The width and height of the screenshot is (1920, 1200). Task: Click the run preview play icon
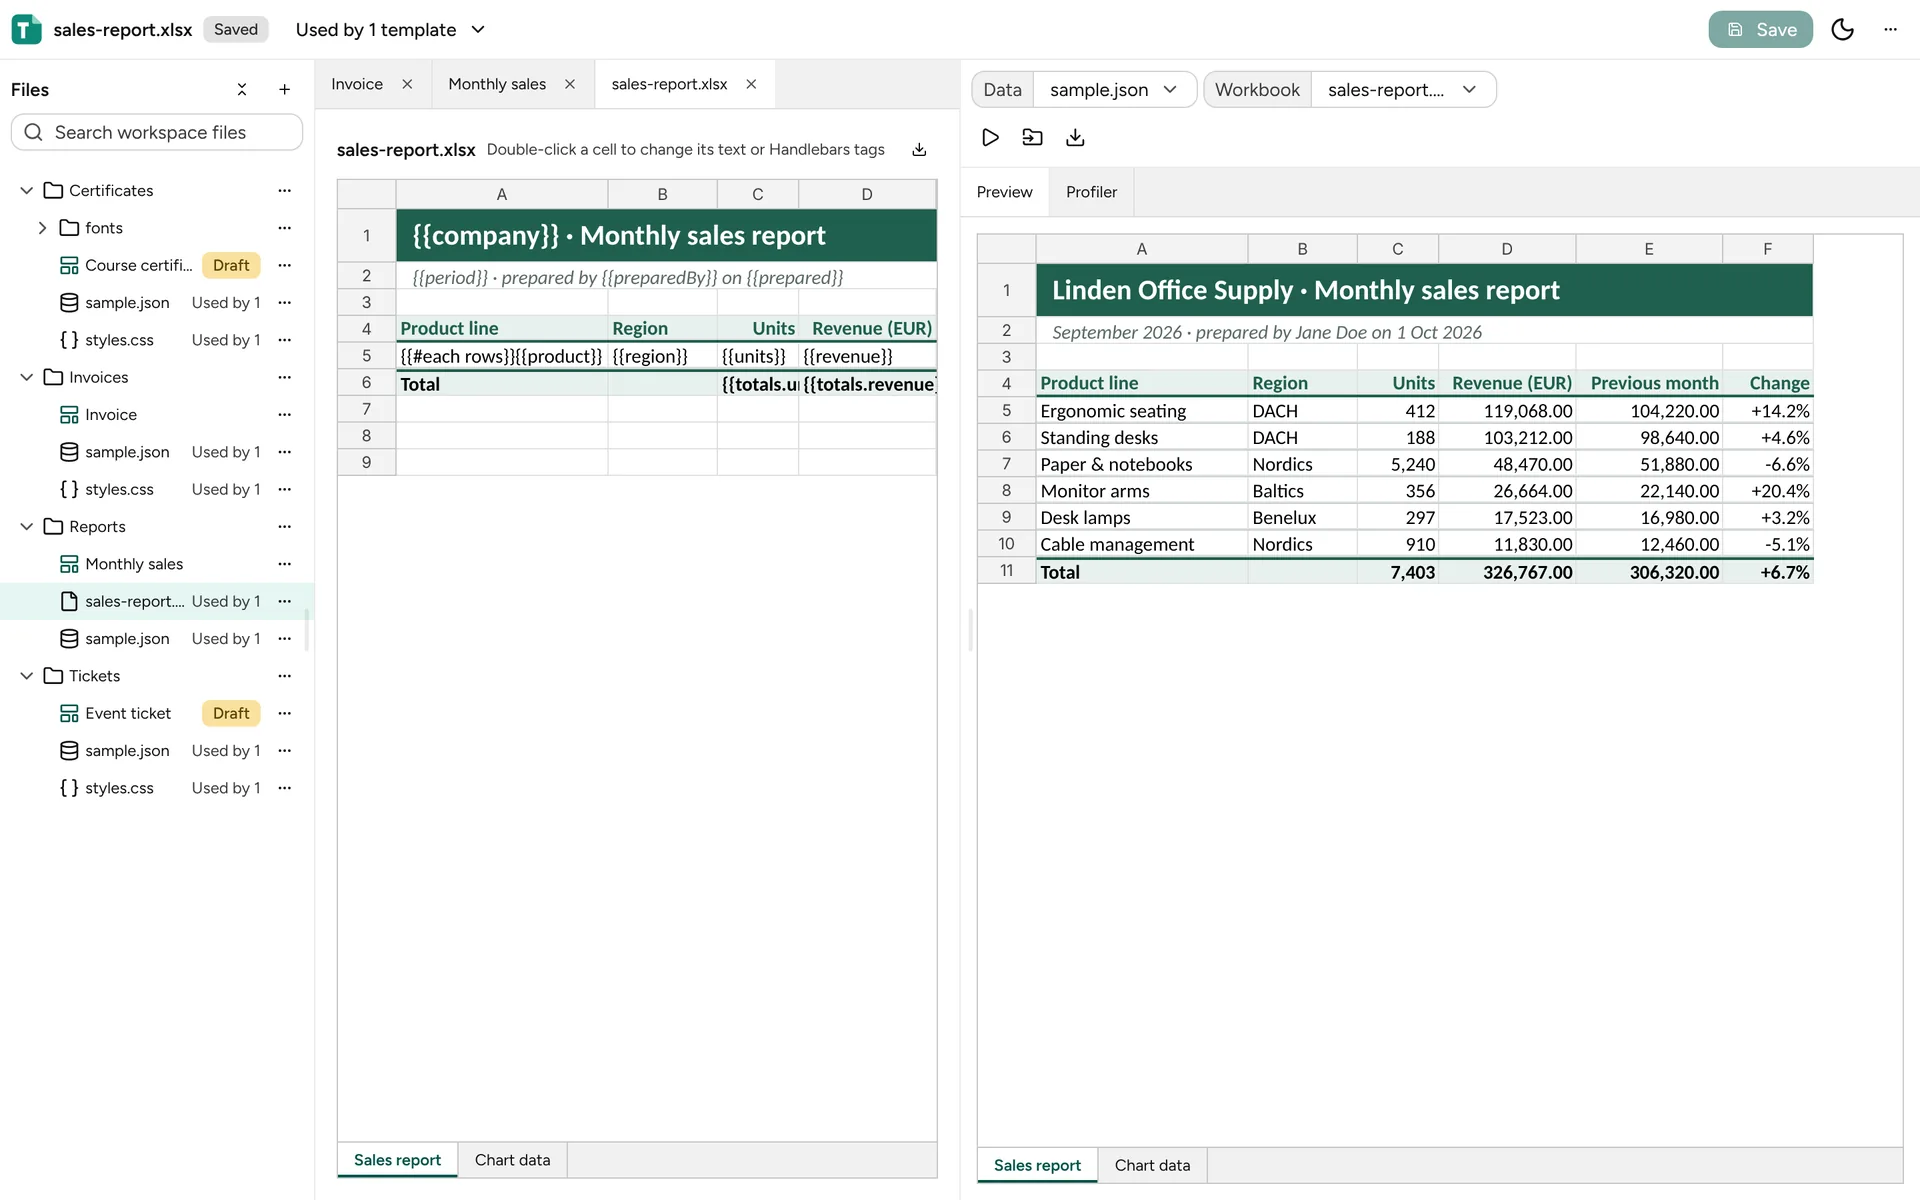990,137
